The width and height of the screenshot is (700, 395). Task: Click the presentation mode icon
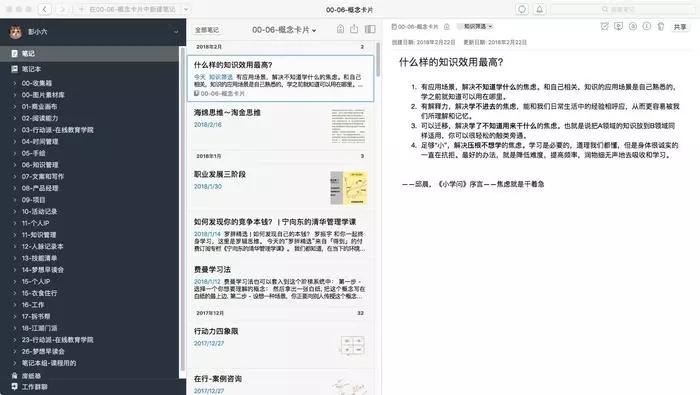click(618, 27)
